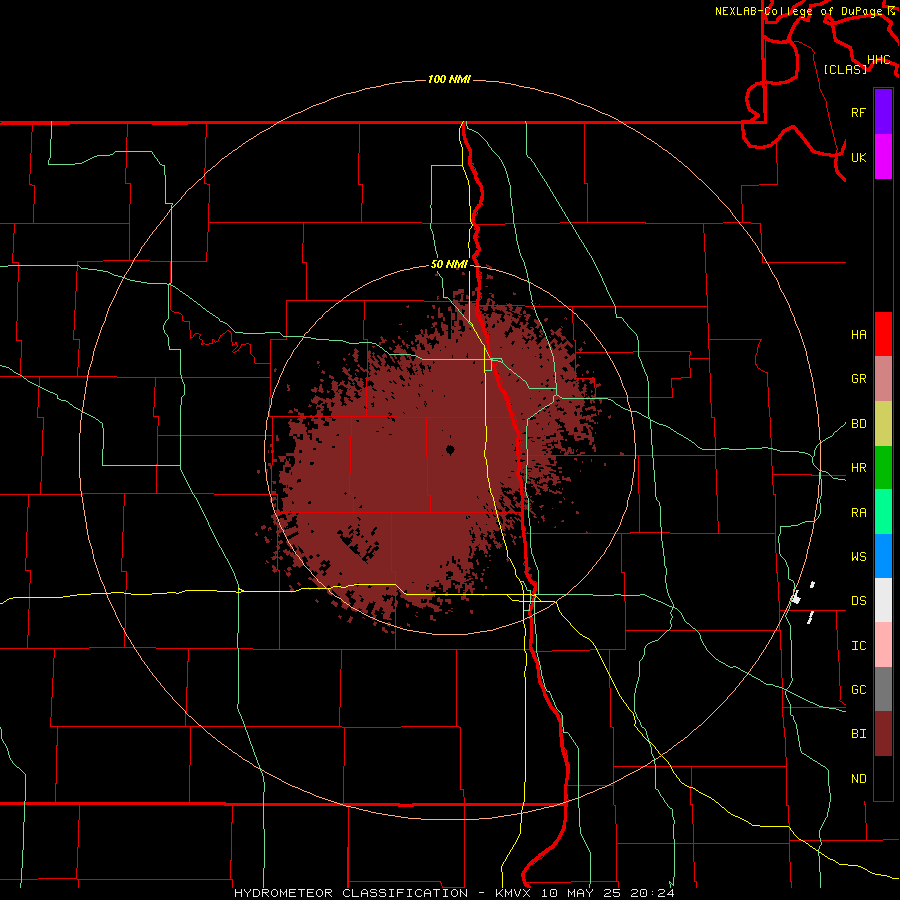Click the BD legend label
Viewport: 900px width, 900px height.
coord(858,424)
